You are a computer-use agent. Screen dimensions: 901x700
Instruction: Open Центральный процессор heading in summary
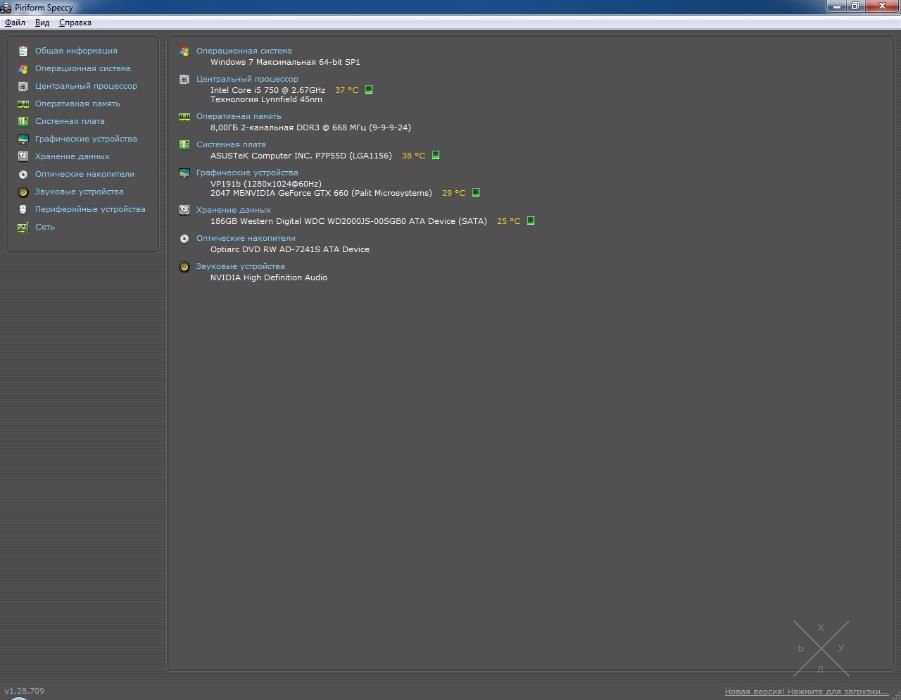click(247, 79)
